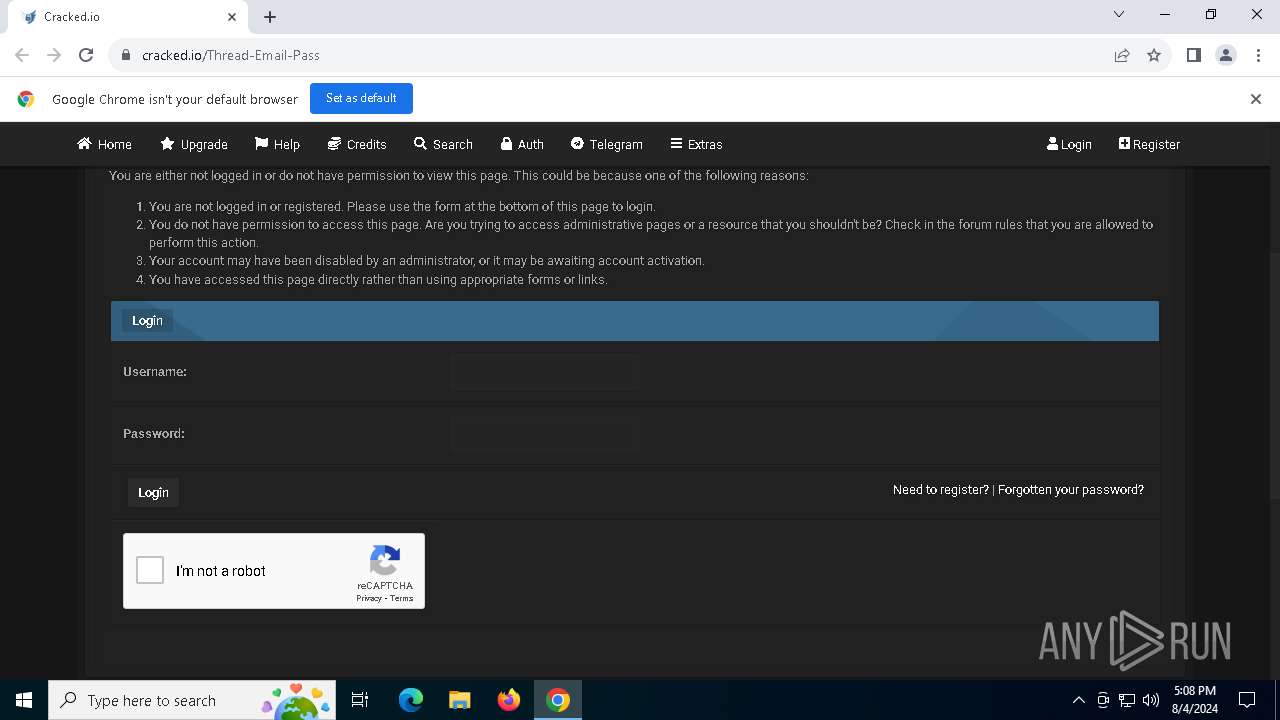Open the Search nav item

[443, 144]
